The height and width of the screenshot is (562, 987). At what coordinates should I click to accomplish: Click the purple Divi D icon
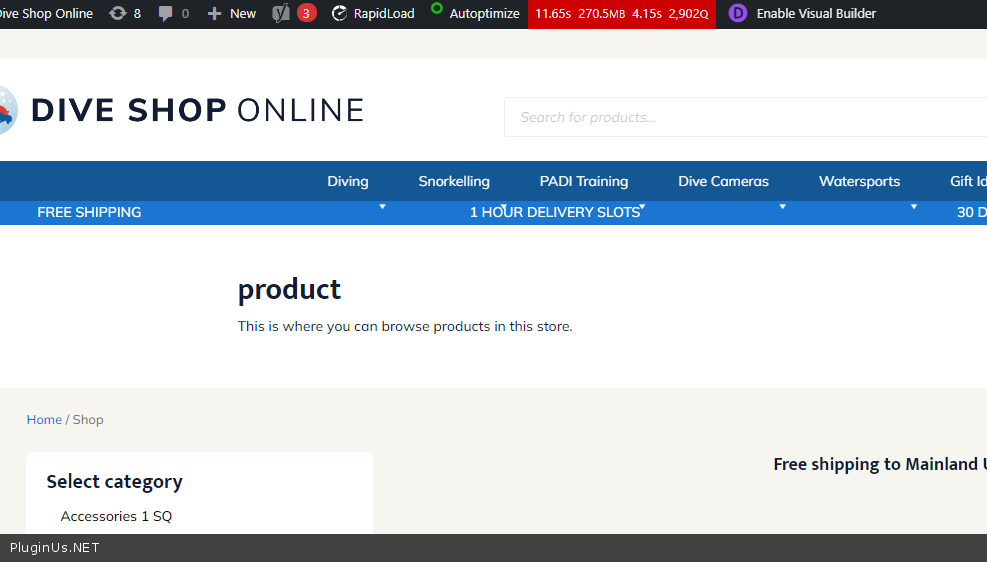(x=738, y=13)
